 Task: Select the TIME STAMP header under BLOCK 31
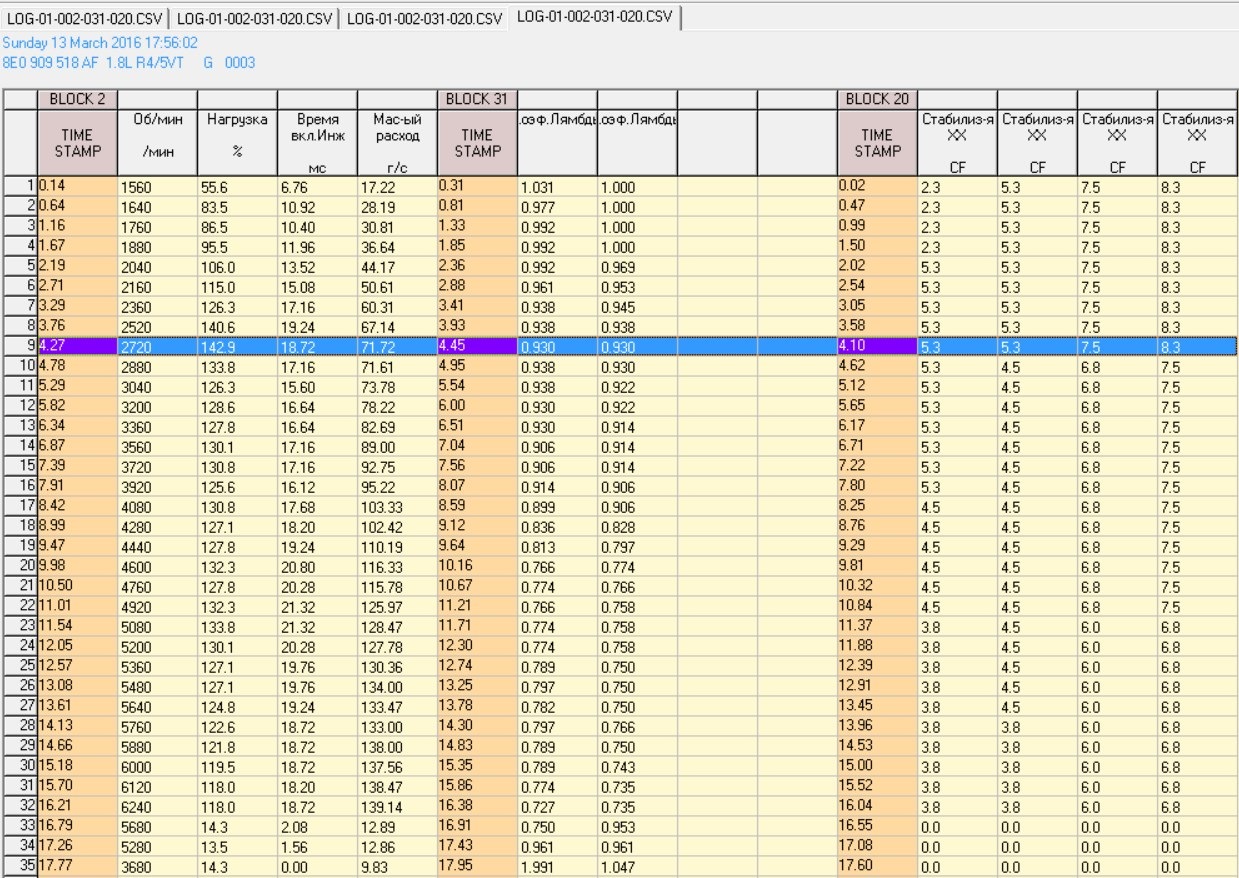(x=477, y=143)
